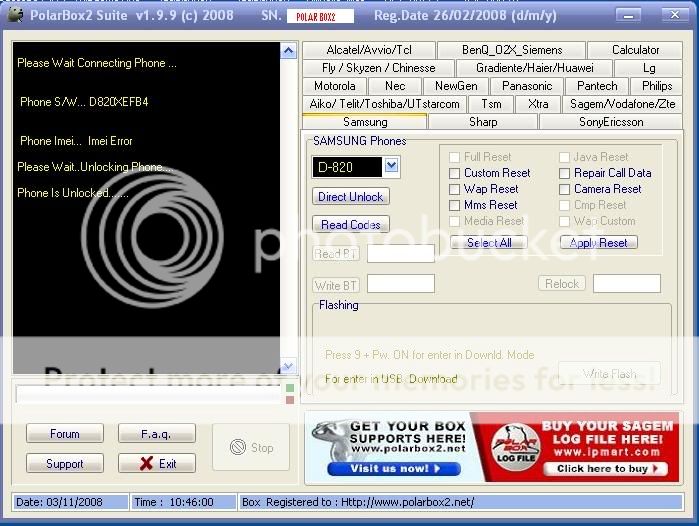Open the Forum button

click(65, 433)
